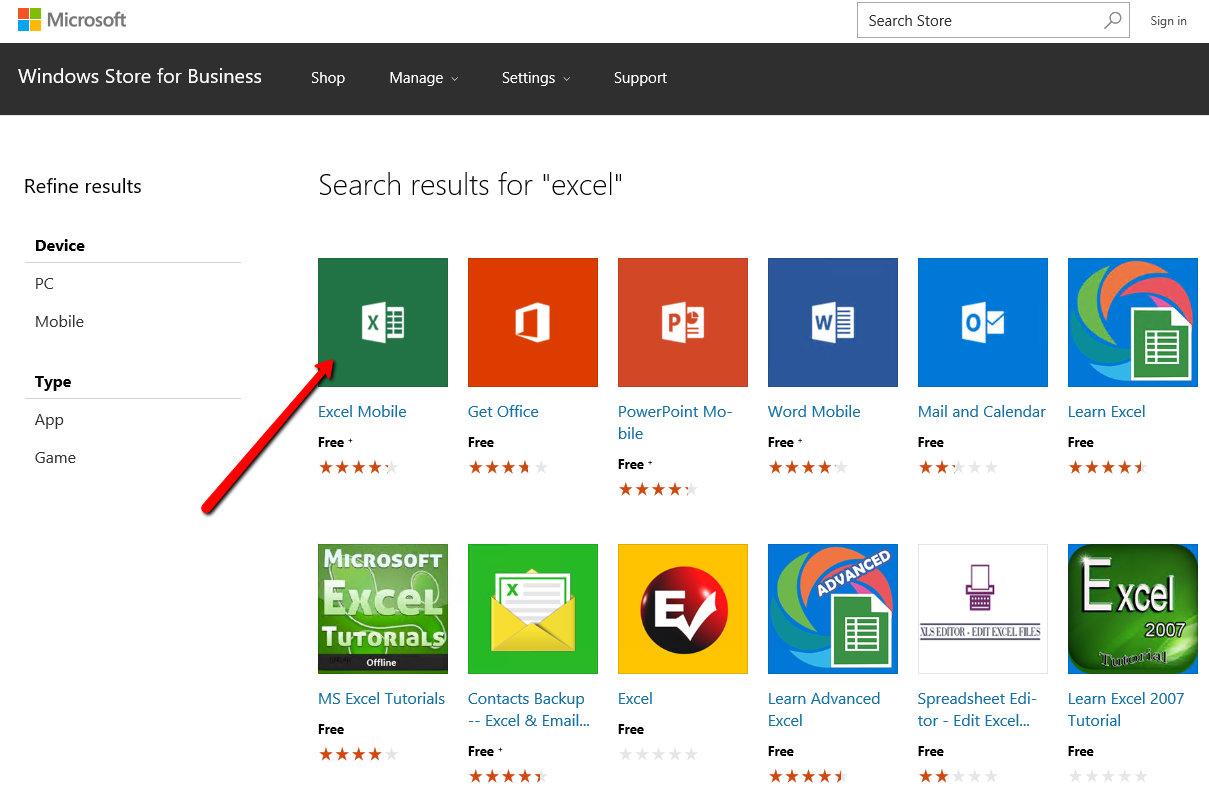Screen dimensions: 1209x802
Task: Click the Microsoft logo
Action: click(x=72, y=19)
